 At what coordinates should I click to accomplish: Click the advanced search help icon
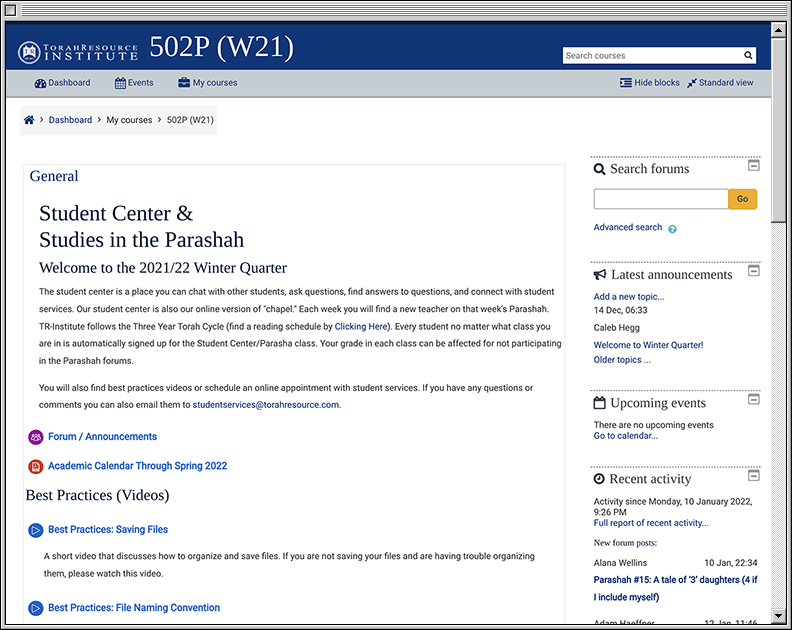click(x=672, y=229)
